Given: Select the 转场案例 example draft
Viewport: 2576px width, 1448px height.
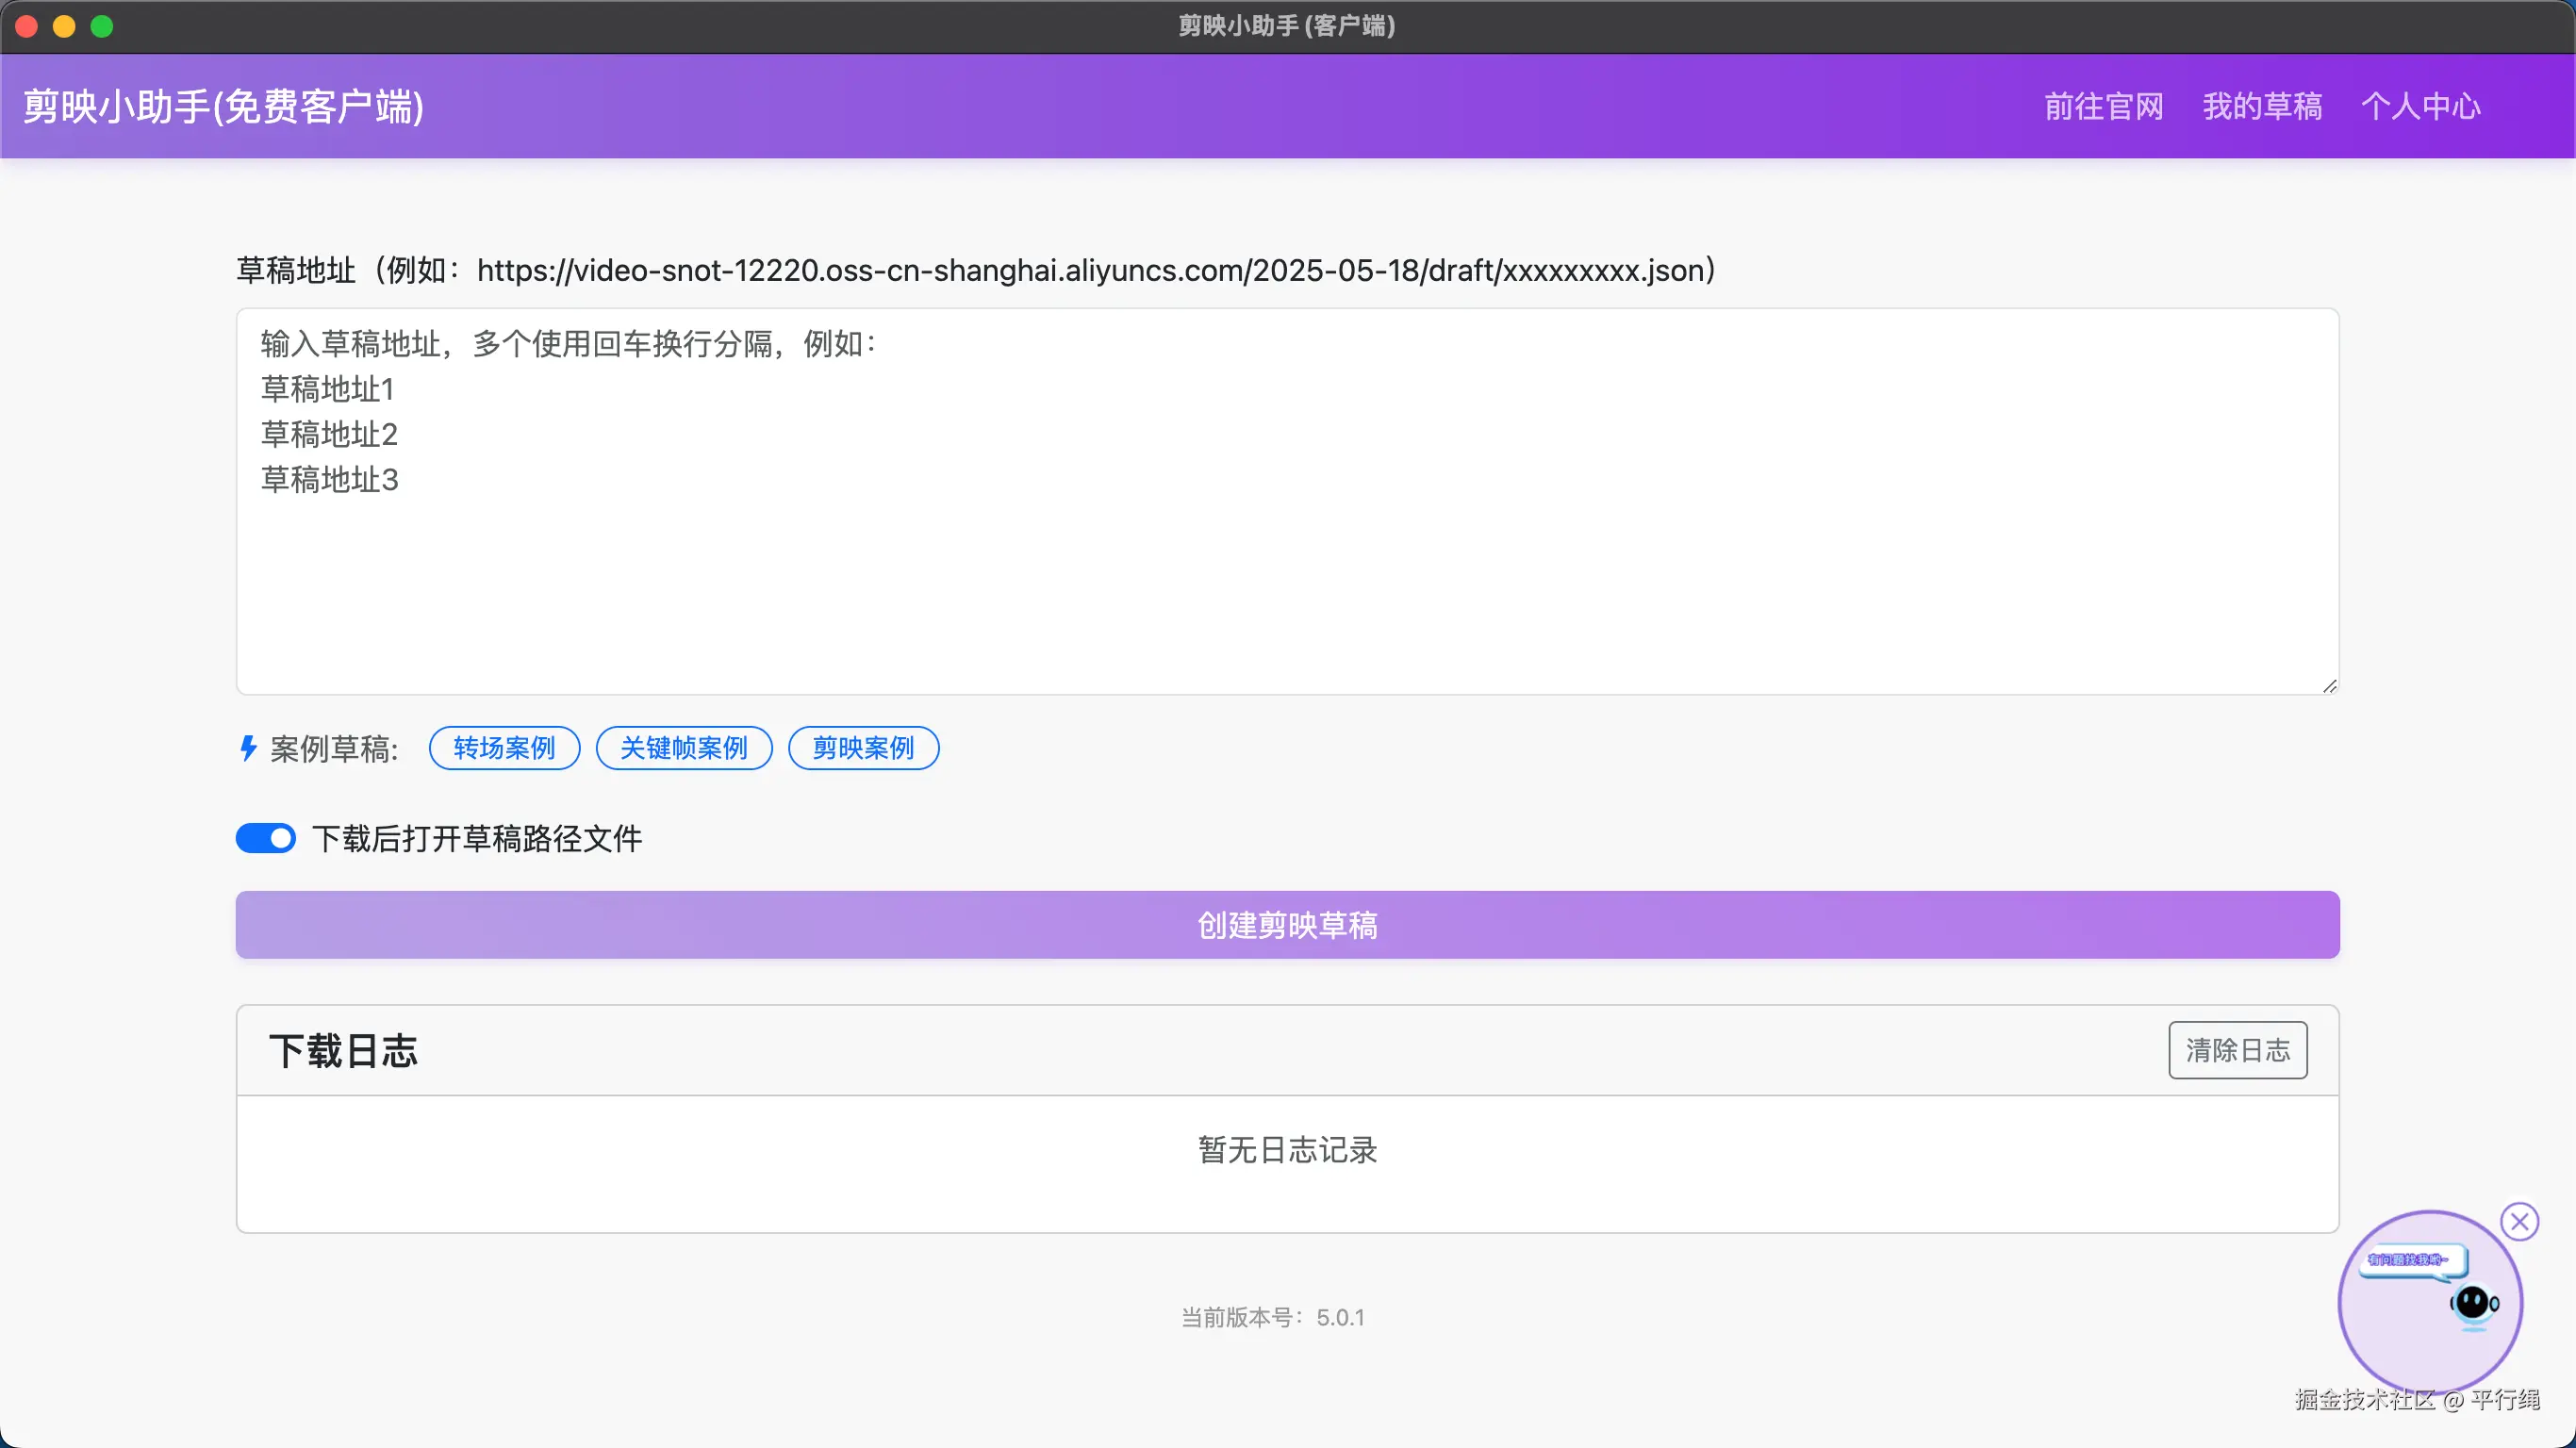Looking at the screenshot, I should point(504,748).
